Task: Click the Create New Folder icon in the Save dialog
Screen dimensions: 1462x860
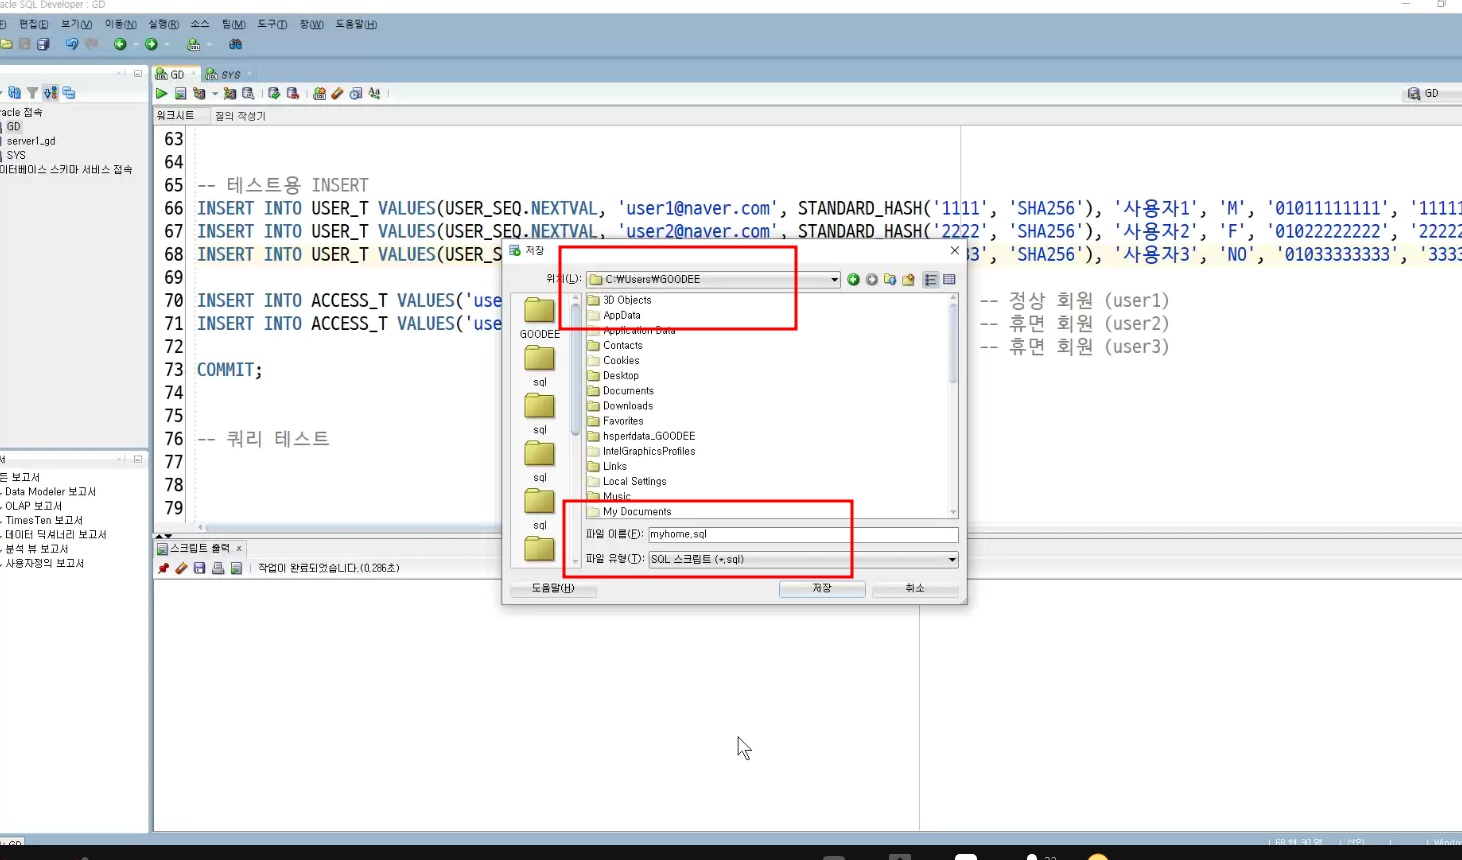Action: [x=908, y=279]
